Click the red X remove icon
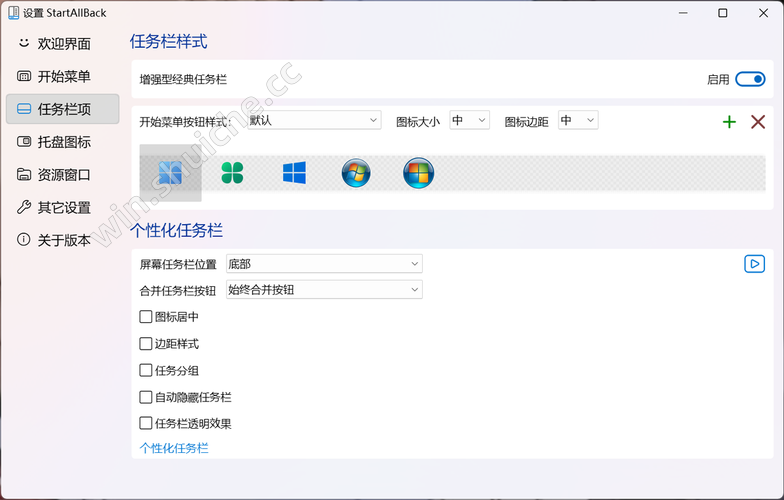This screenshot has height=500, width=784. point(758,122)
